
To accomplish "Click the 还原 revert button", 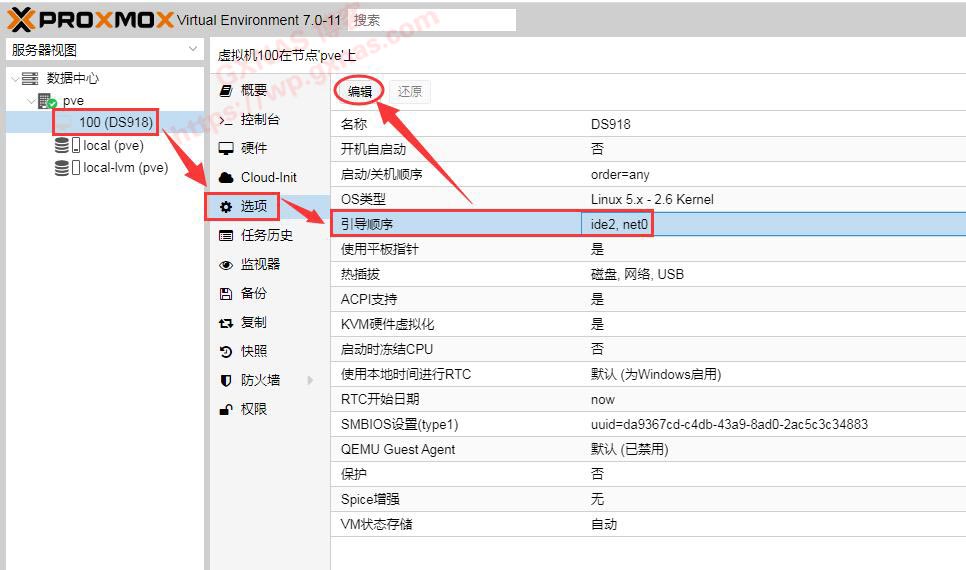I will [x=410, y=91].
